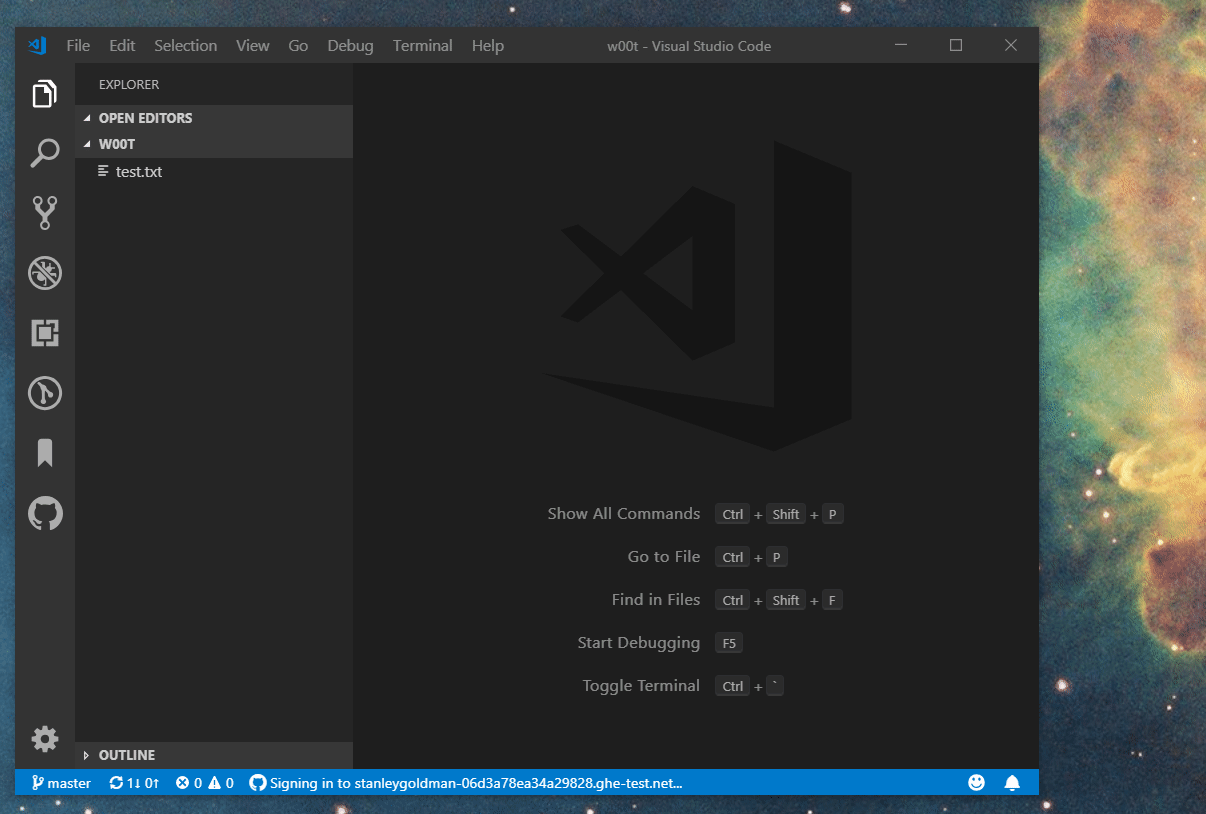Collapse the W00T folder section
This screenshot has width=1206, height=814.
(x=115, y=144)
